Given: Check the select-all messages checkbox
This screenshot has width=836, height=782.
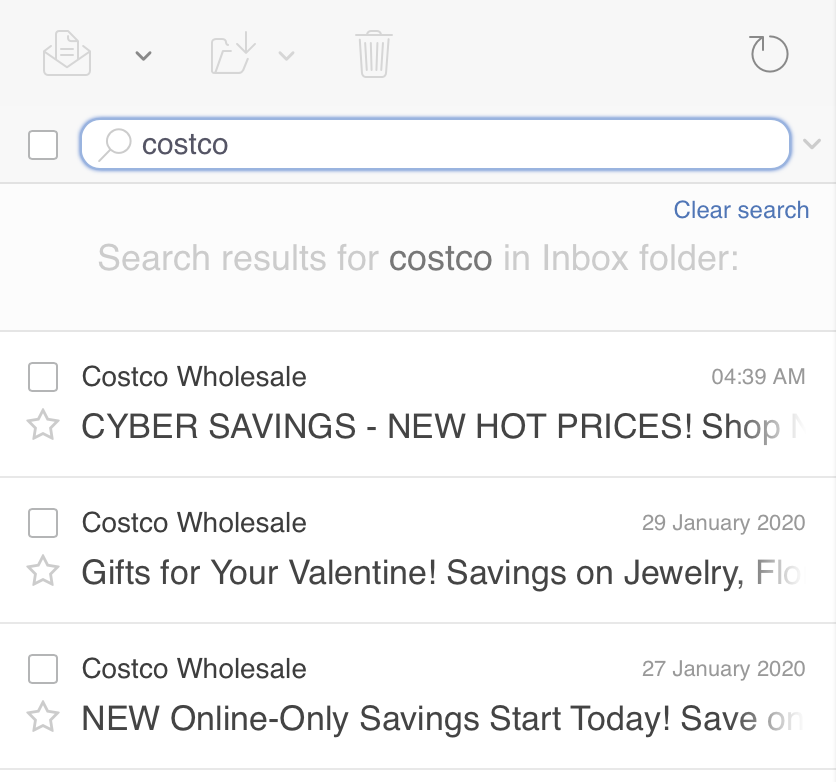Looking at the screenshot, I should [43, 144].
